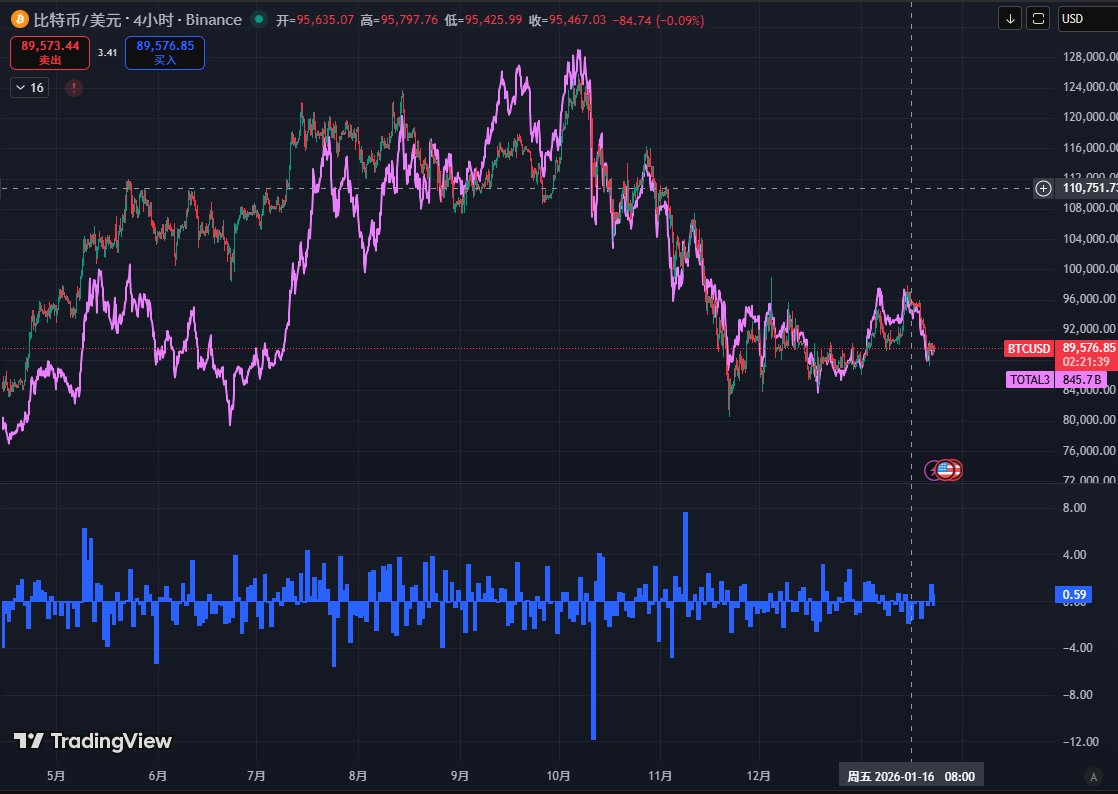Click the 7月 label on time axis
This screenshot has width=1118, height=794.
tap(256, 776)
